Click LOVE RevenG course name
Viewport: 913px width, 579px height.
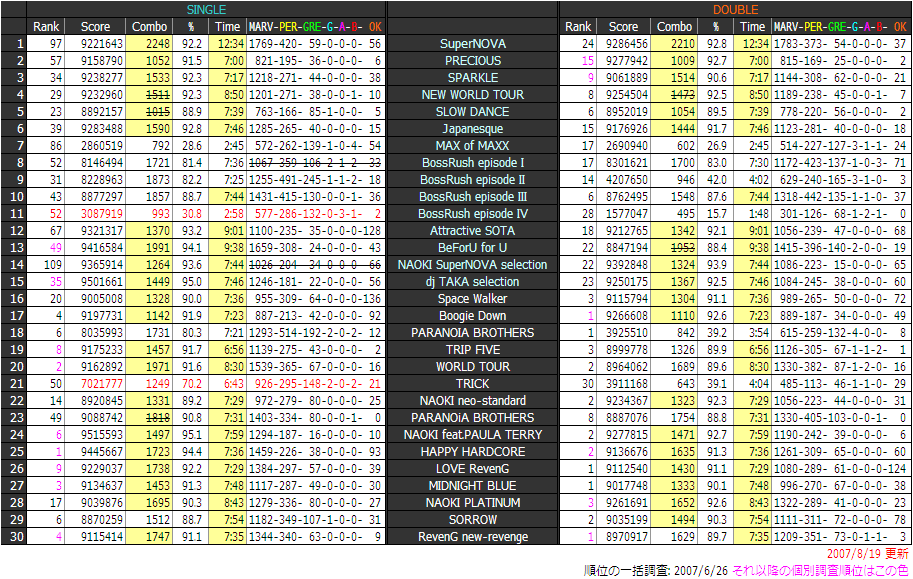[472, 469]
